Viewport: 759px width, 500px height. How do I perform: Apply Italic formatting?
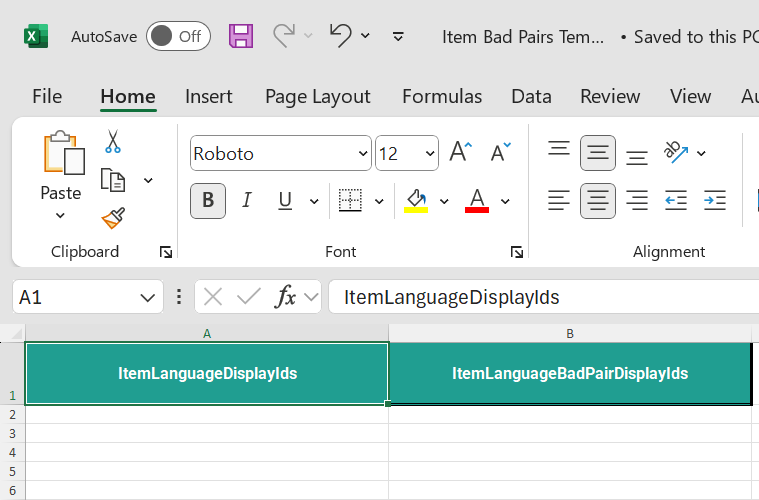coord(246,201)
